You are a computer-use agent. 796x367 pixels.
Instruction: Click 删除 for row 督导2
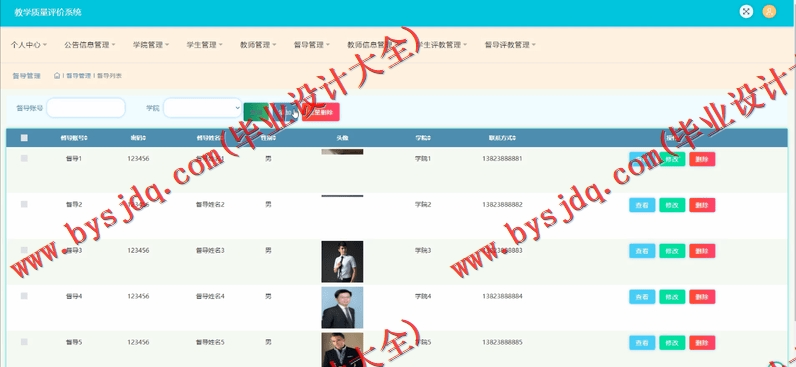[x=702, y=205]
